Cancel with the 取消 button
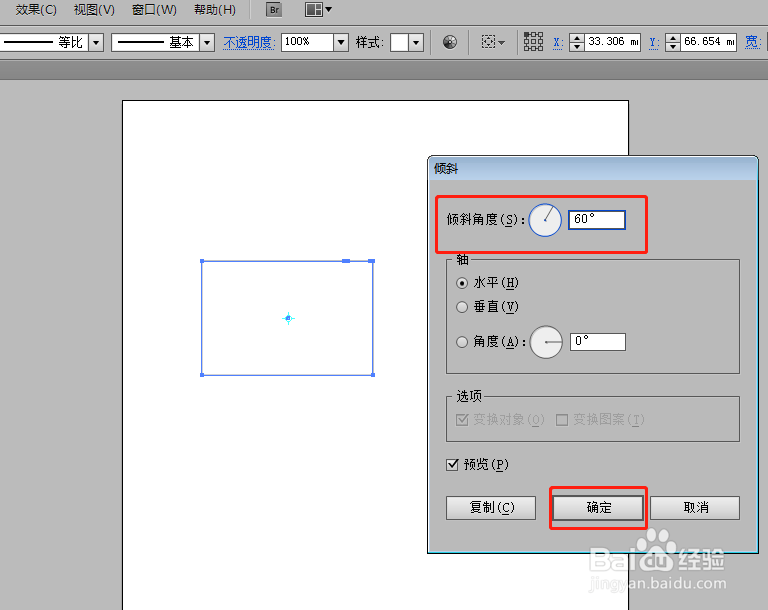Image resolution: width=768 pixels, height=610 pixels. 695,508
